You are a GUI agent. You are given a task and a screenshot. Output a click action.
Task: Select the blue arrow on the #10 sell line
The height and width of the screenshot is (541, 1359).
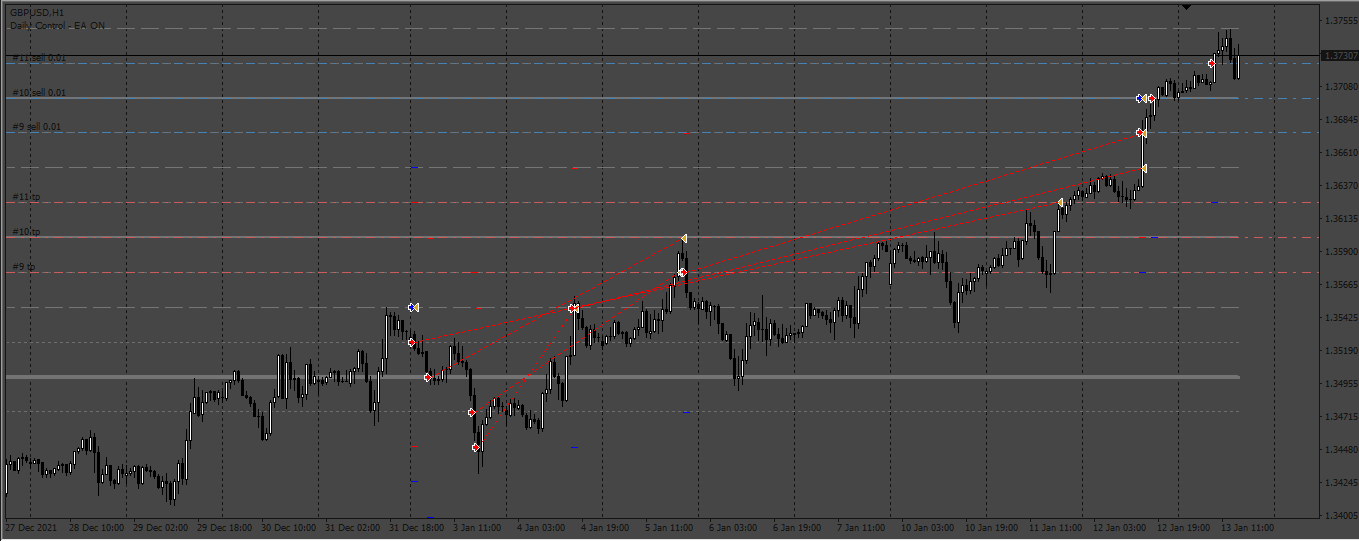(x=1139, y=98)
